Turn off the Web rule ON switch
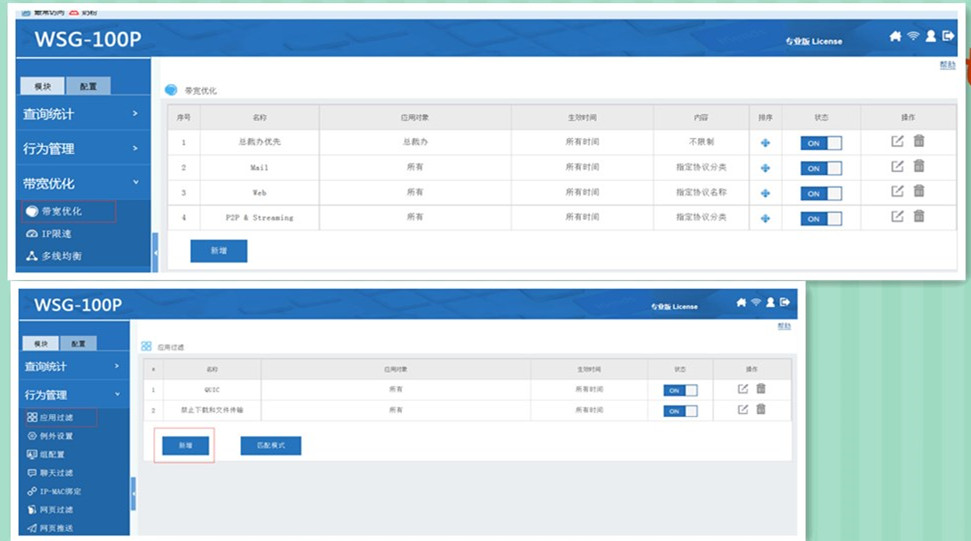 pyautogui.click(x=820, y=193)
